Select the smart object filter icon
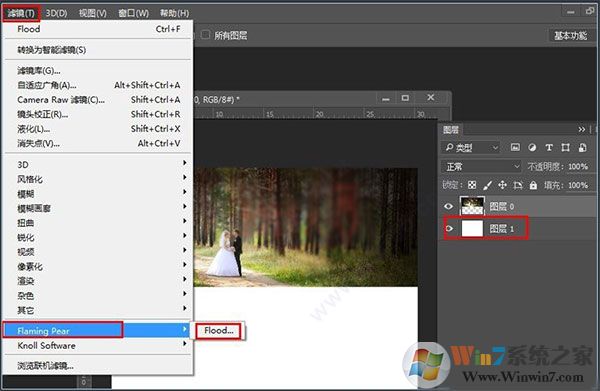The height and width of the screenshot is (391, 600). point(582,147)
